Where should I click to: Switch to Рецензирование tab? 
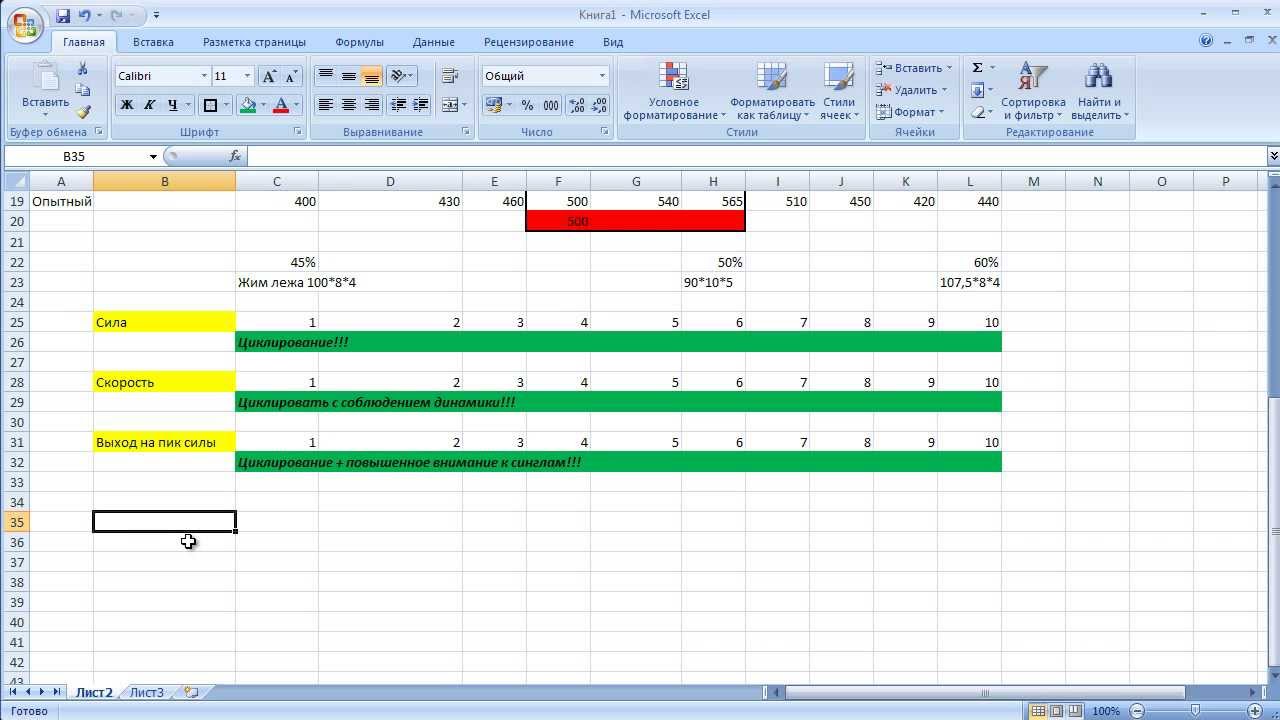pos(528,42)
